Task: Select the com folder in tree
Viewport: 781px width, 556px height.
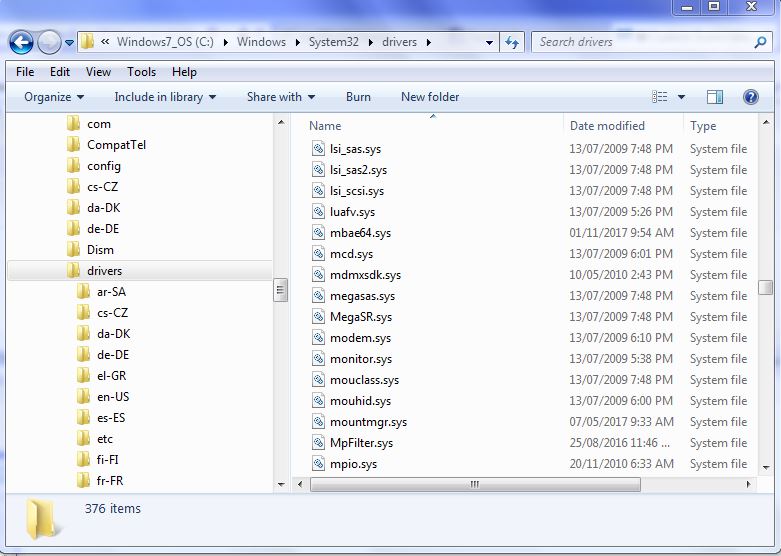Action: coord(89,124)
